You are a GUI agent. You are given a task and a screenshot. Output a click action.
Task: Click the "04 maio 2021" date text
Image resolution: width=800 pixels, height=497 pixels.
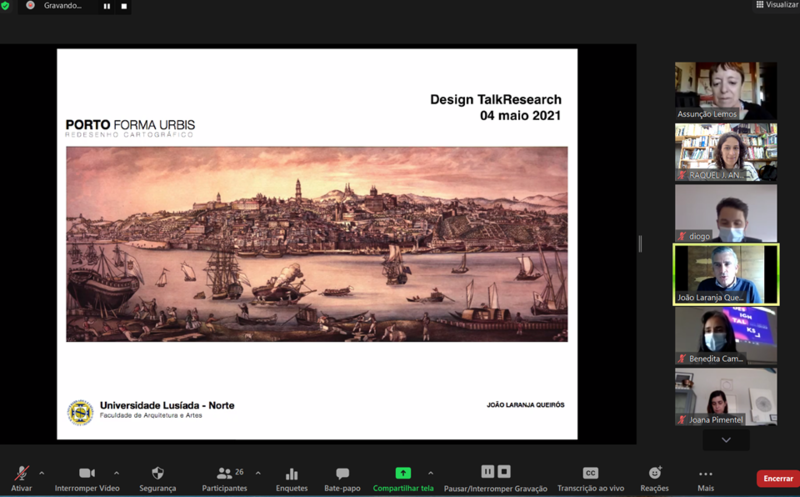tap(520, 115)
